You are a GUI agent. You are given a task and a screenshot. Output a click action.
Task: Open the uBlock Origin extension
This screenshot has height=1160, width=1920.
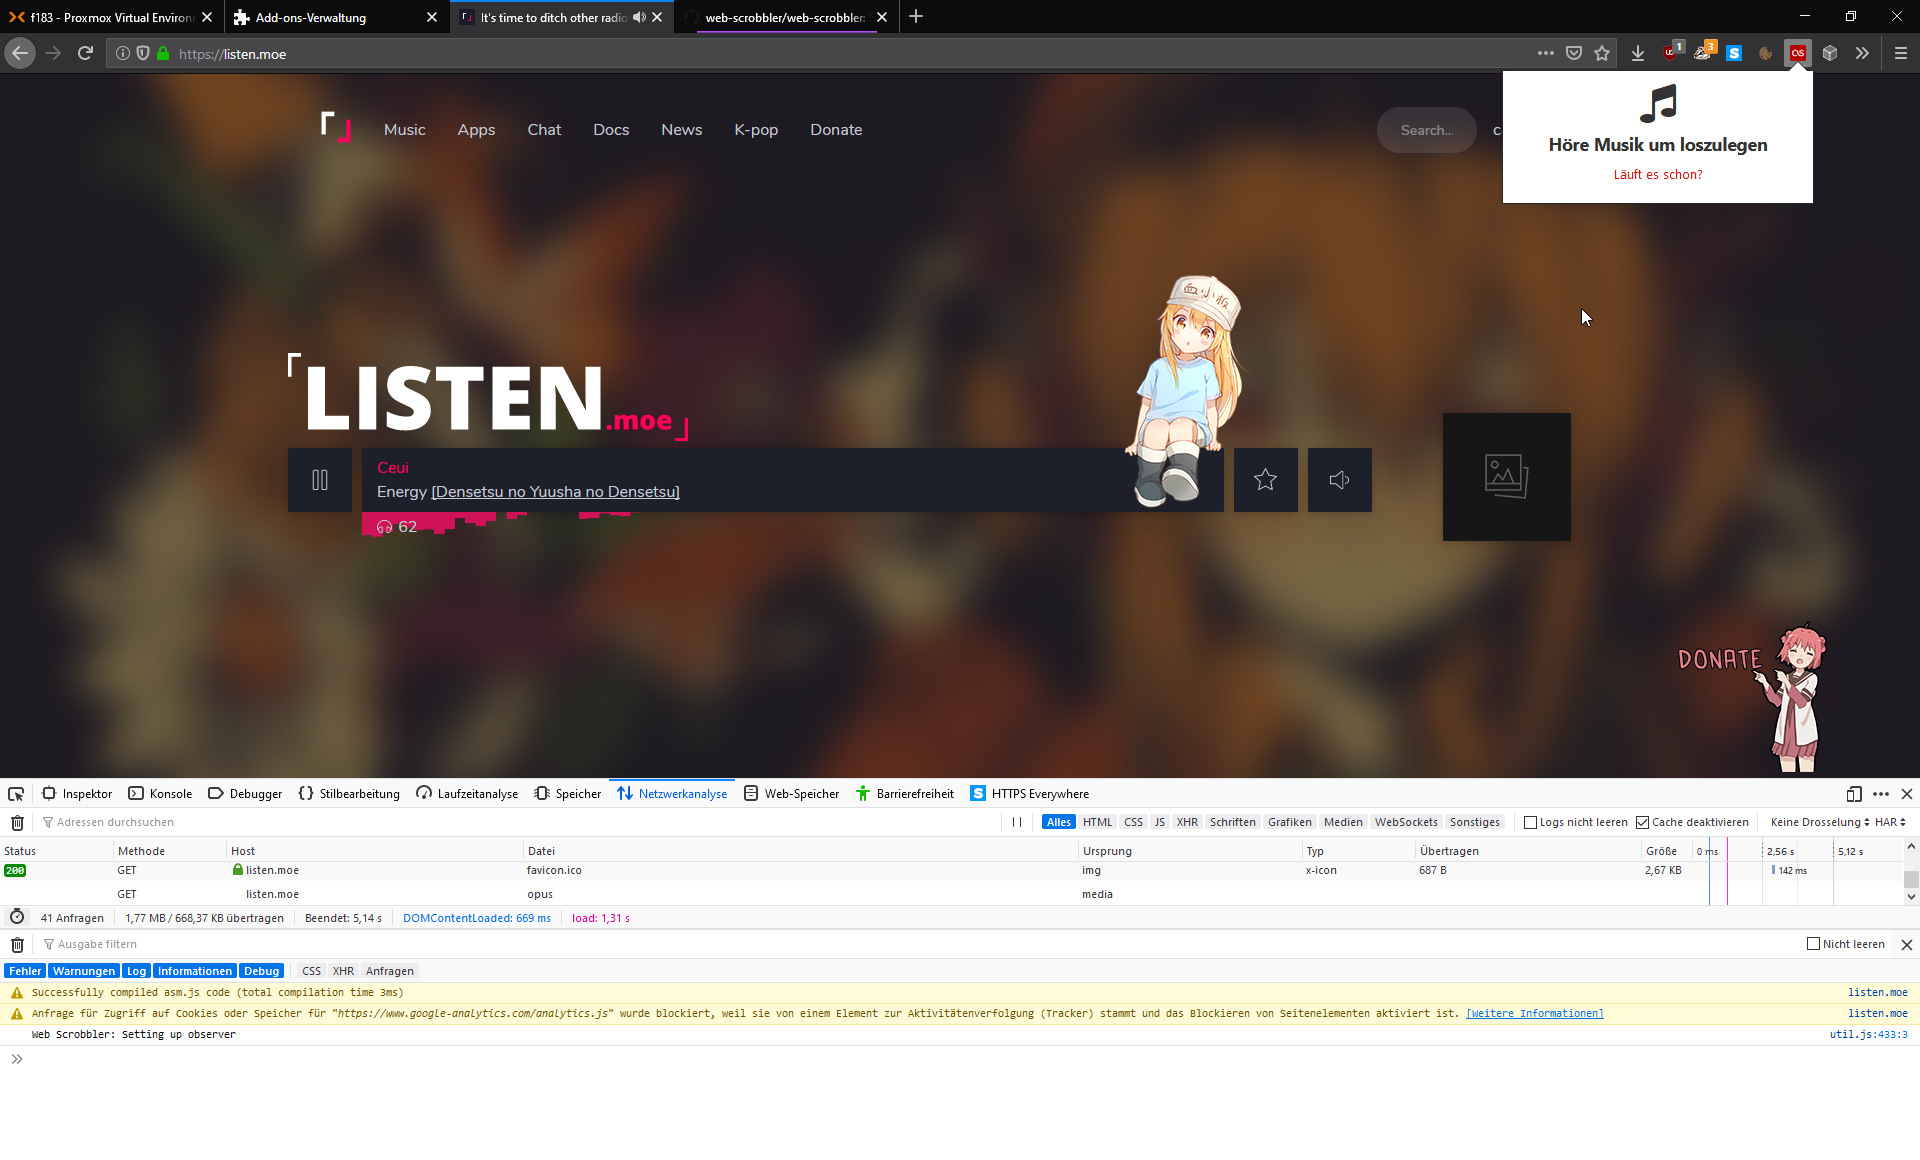point(1670,53)
